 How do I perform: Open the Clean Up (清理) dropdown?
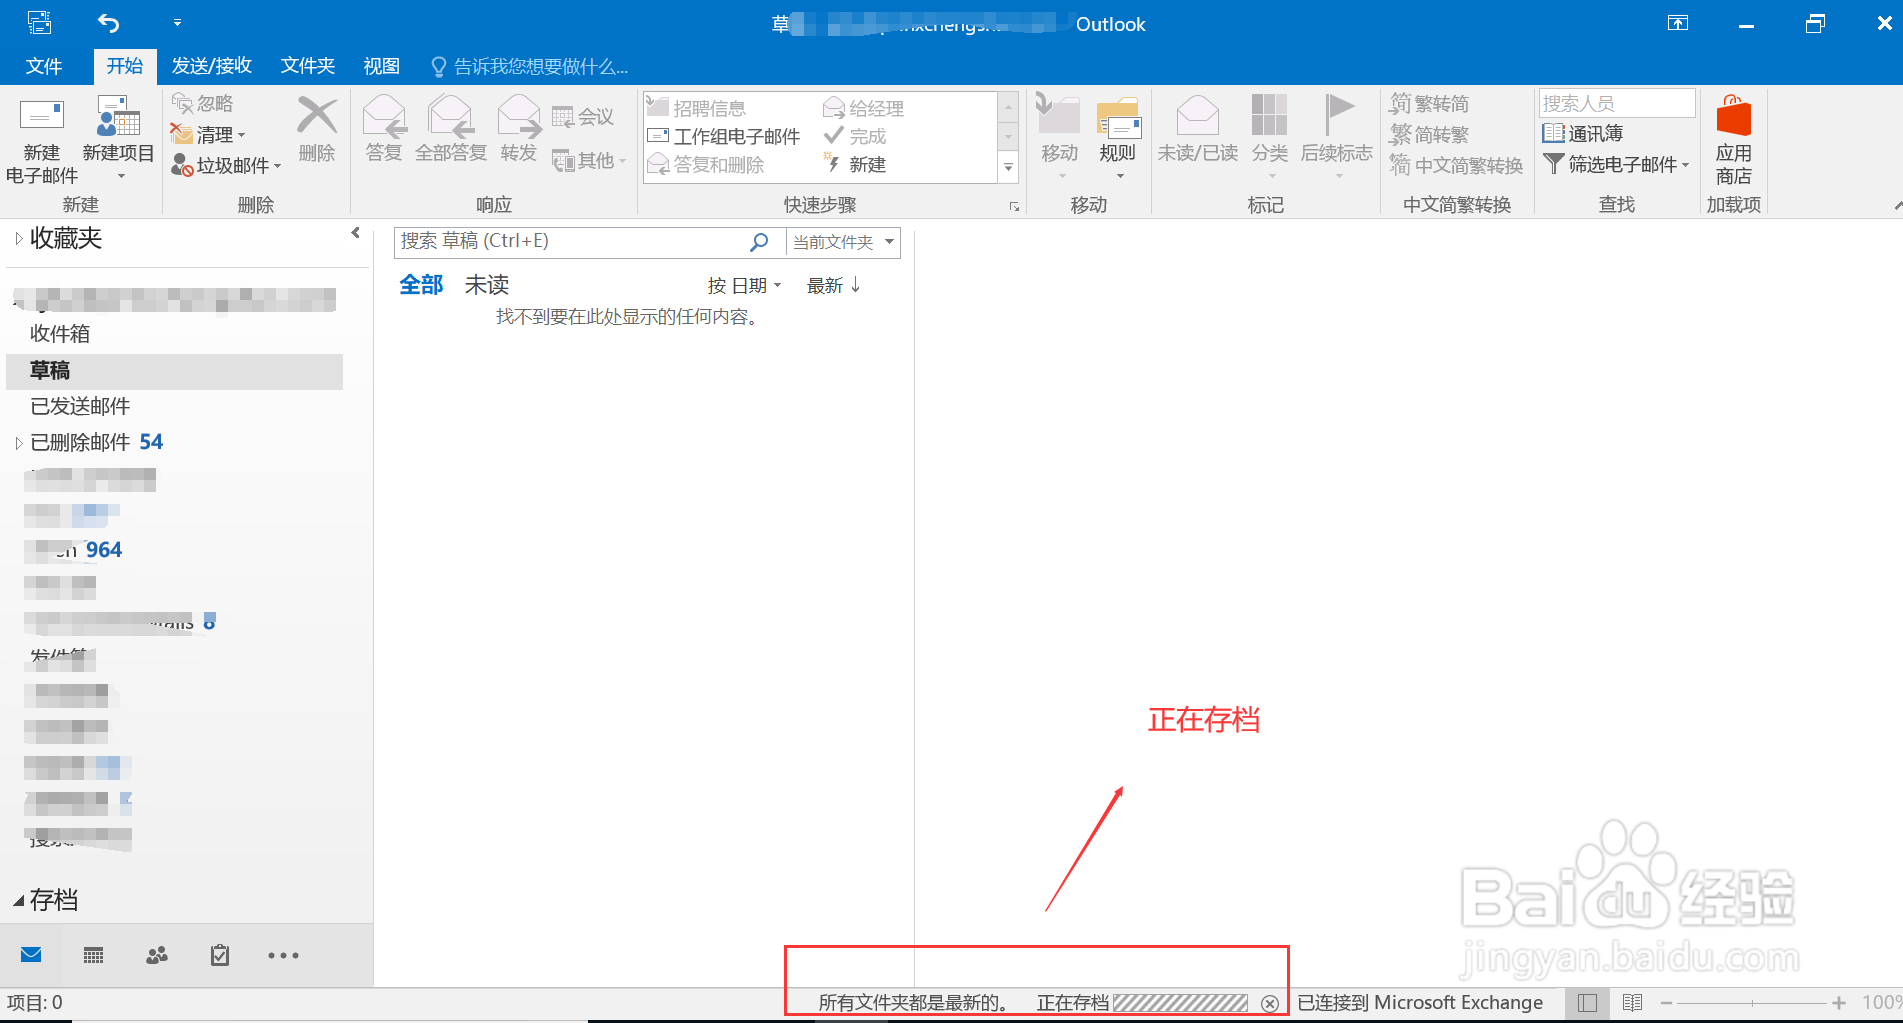pyautogui.click(x=209, y=134)
